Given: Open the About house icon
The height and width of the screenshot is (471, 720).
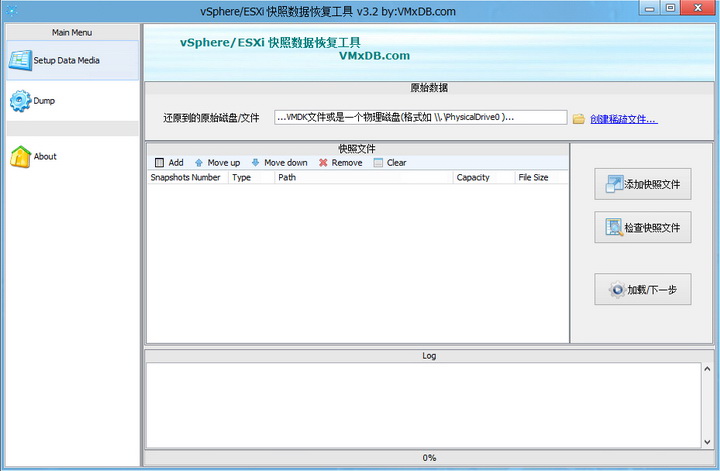Looking at the screenshot, I should pos(21,157).
